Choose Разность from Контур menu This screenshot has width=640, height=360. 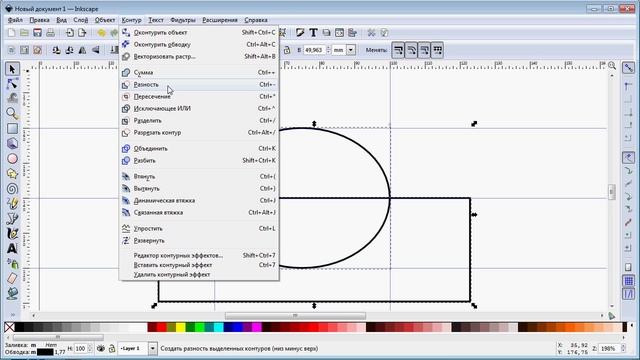[x=199, y=84]
